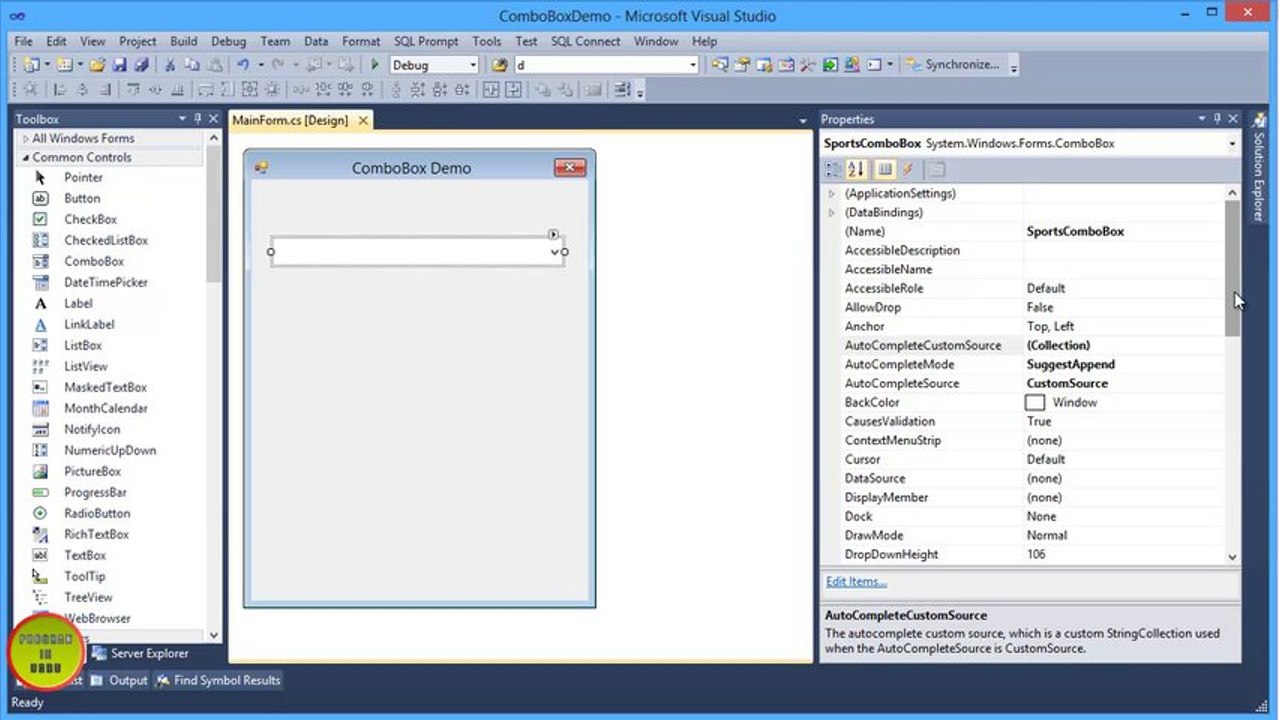The image size is (1279, 720).
Task: Click the Align to Grid layout icon
Action: click(30, 90)
